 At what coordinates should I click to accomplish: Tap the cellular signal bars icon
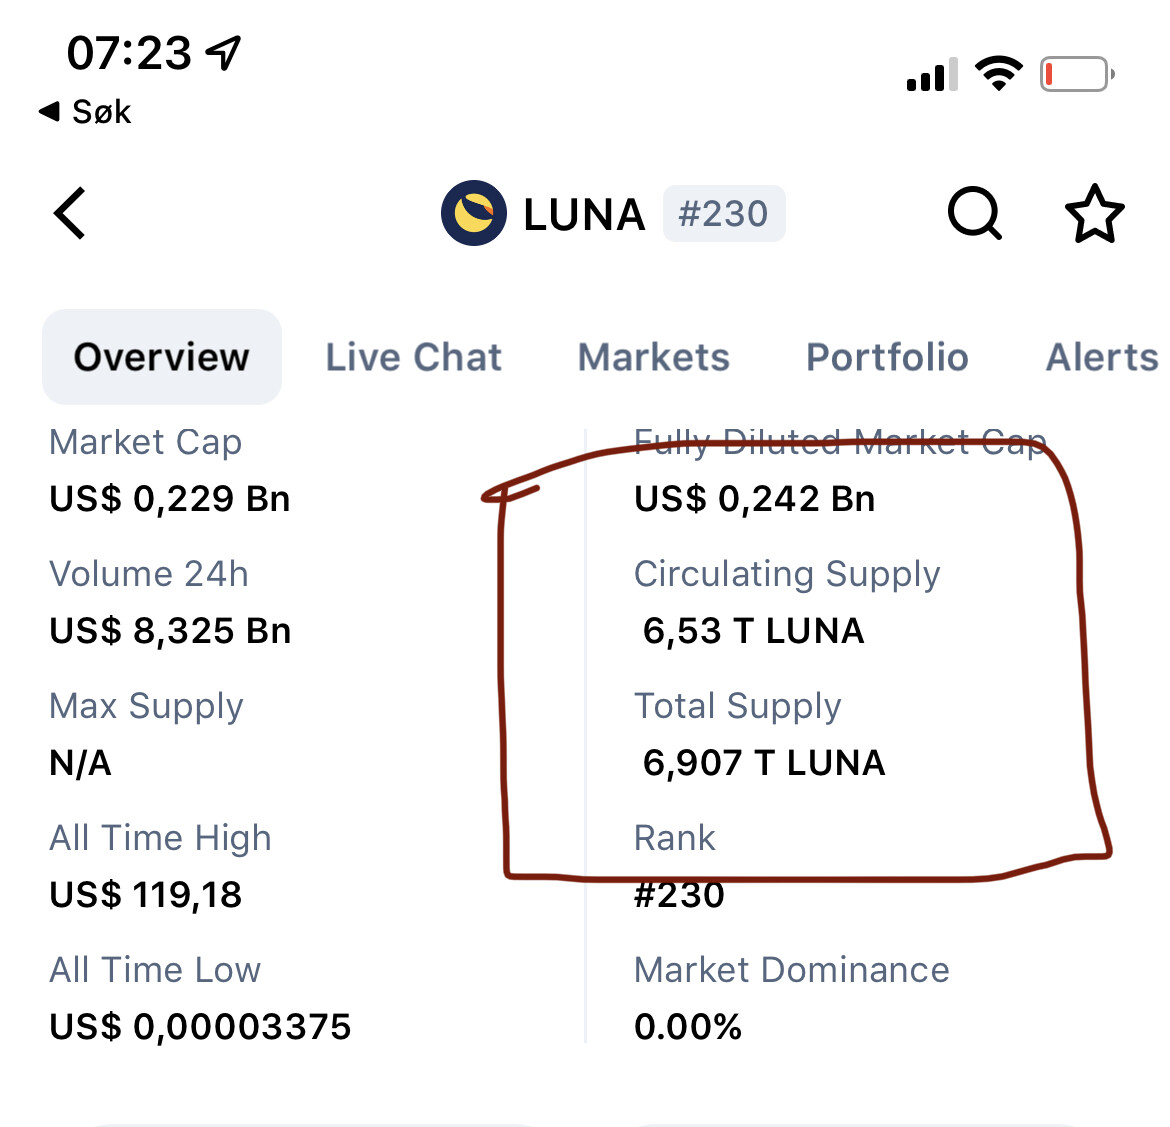click(x=932, y=74)
